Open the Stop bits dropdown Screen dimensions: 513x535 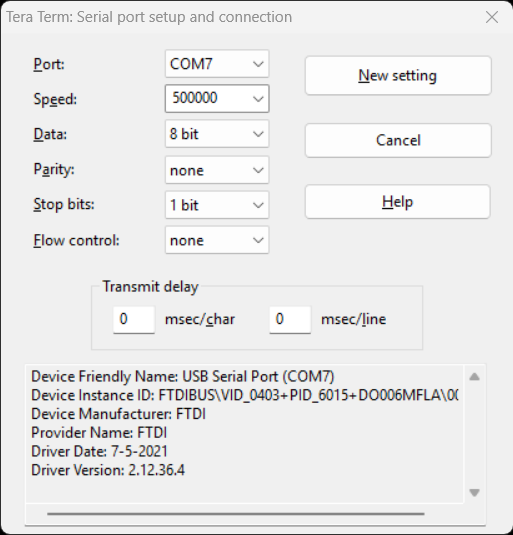click(217, 205)
